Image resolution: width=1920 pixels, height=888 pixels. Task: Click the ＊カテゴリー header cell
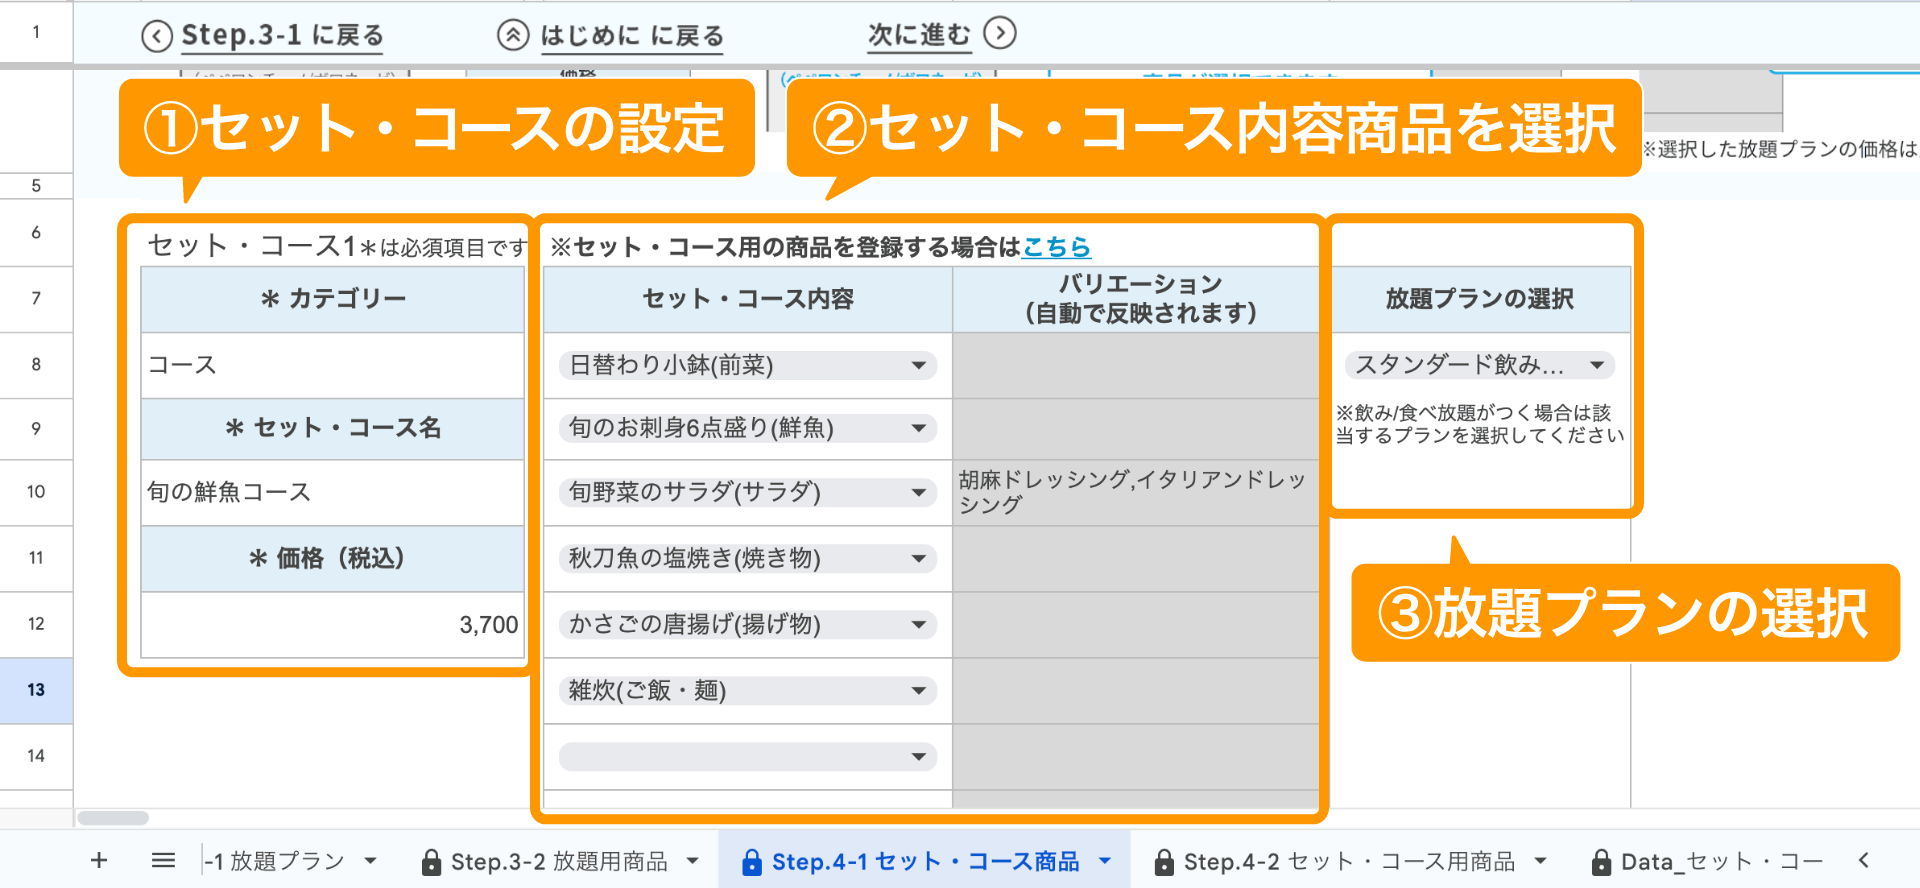coord(333,299)
